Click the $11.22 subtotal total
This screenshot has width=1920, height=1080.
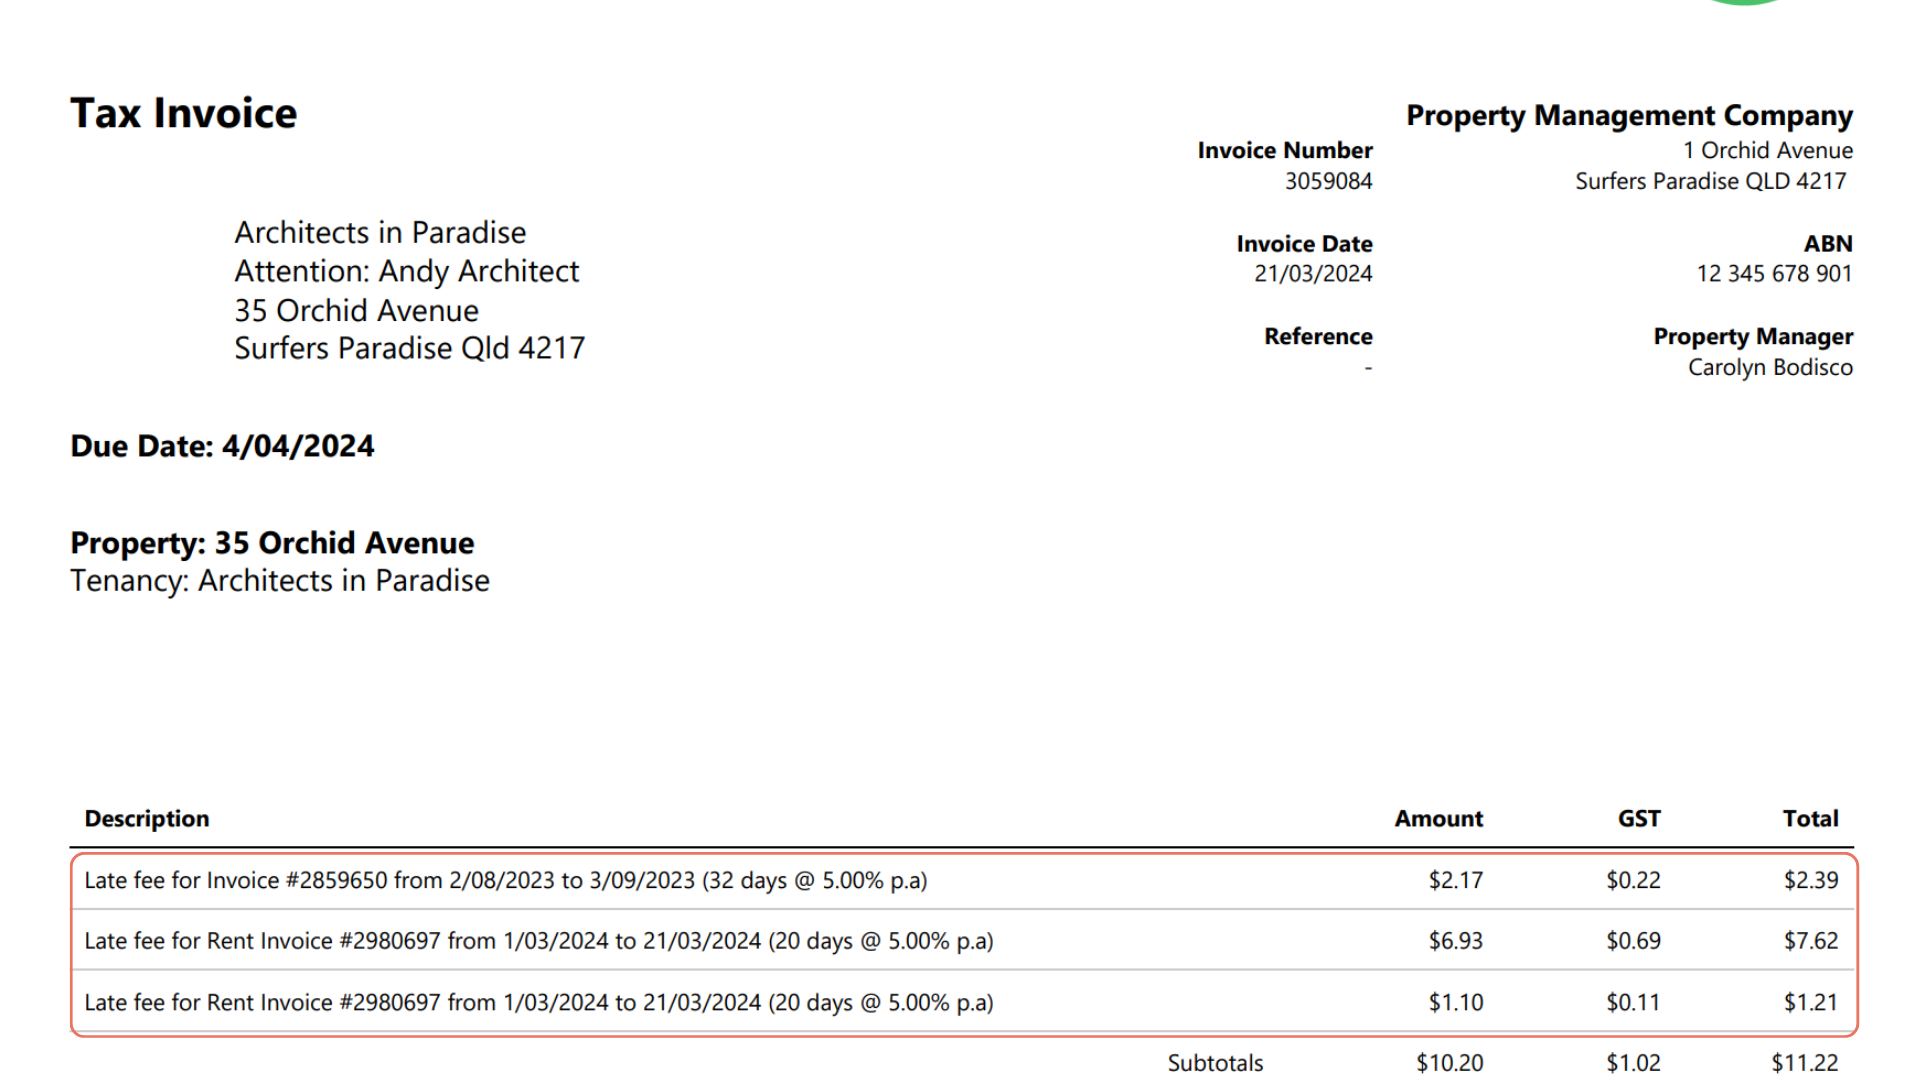(x=1804, y=1063)
